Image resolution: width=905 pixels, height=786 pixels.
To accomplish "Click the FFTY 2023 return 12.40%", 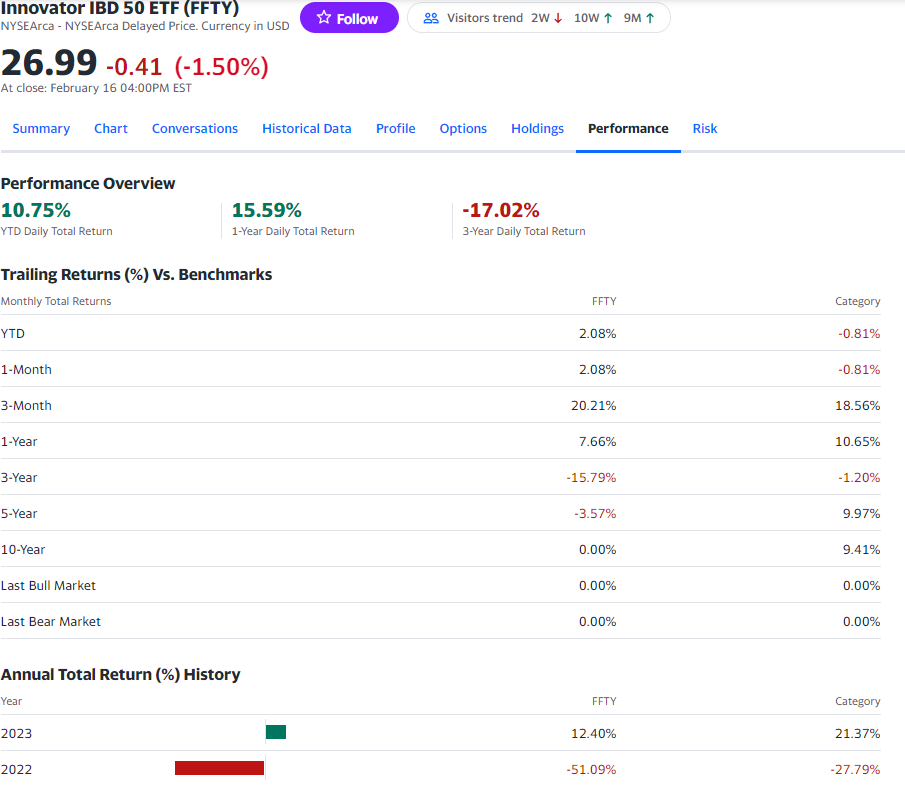I will (593, 733).
